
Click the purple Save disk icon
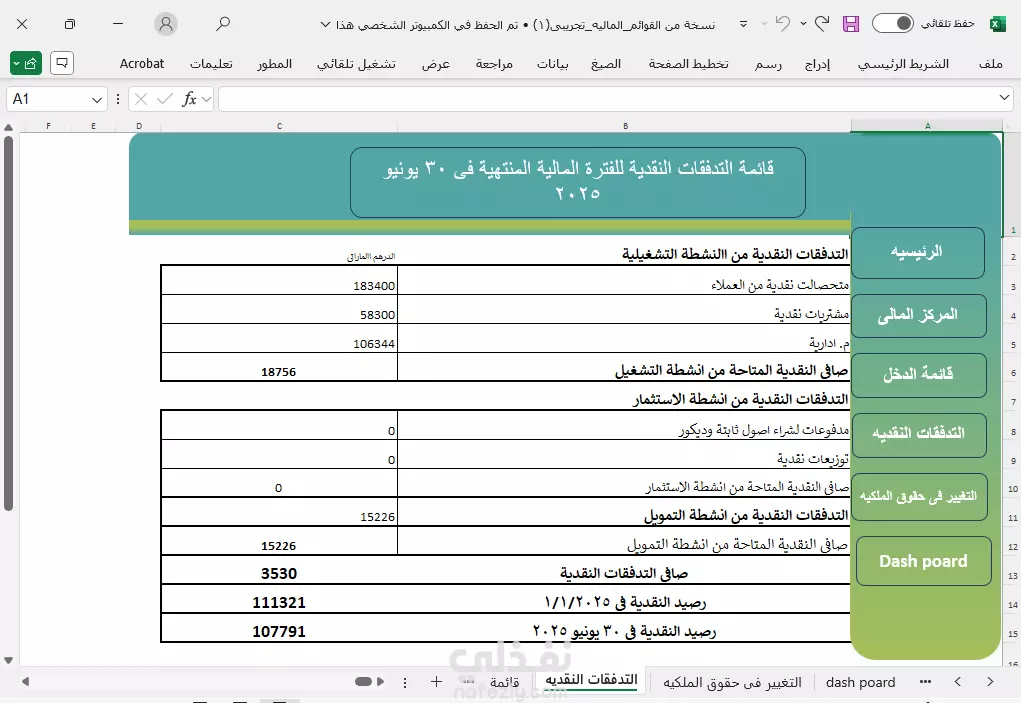tap(850, 24)
